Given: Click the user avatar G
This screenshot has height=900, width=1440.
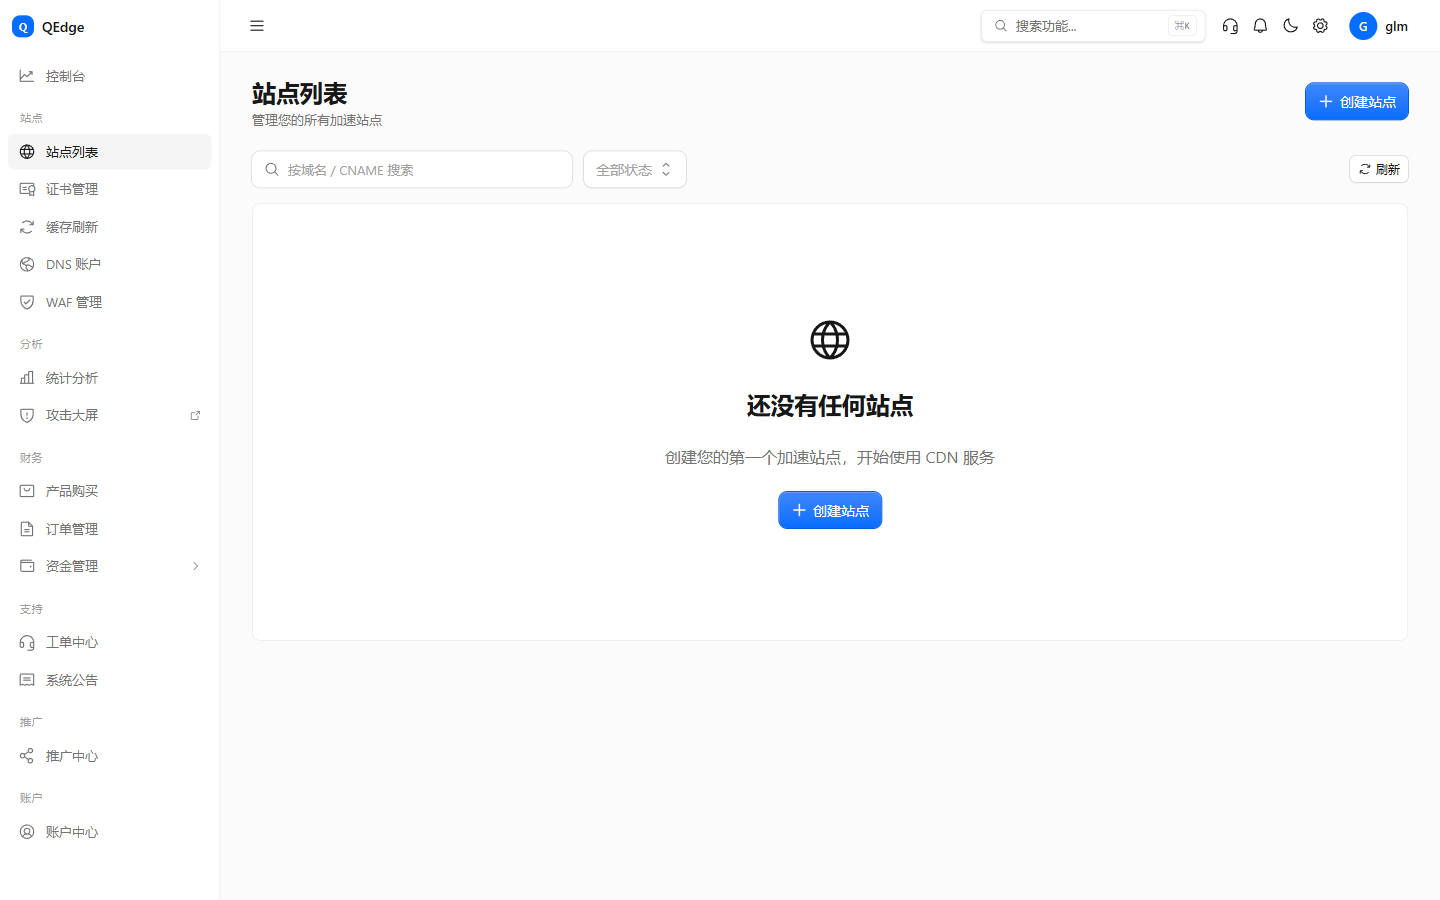Looking at the screenshot, I should (x=1363, y=26).
